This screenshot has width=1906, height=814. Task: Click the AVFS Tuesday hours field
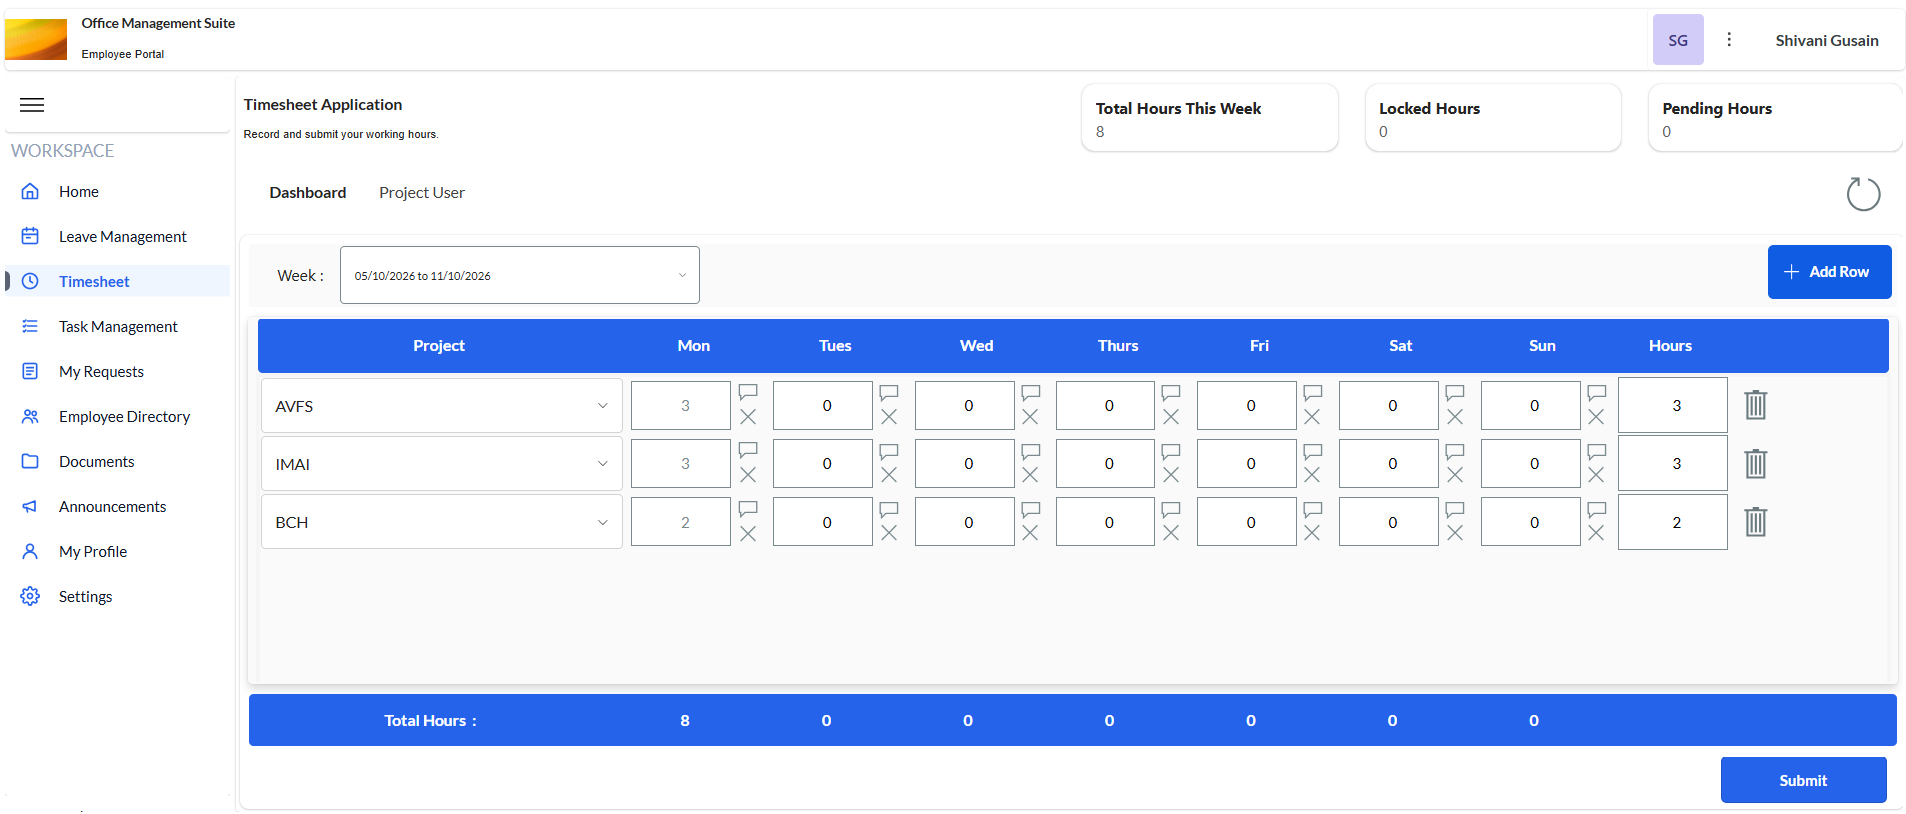pyautogui.click(x=823, y=406)
